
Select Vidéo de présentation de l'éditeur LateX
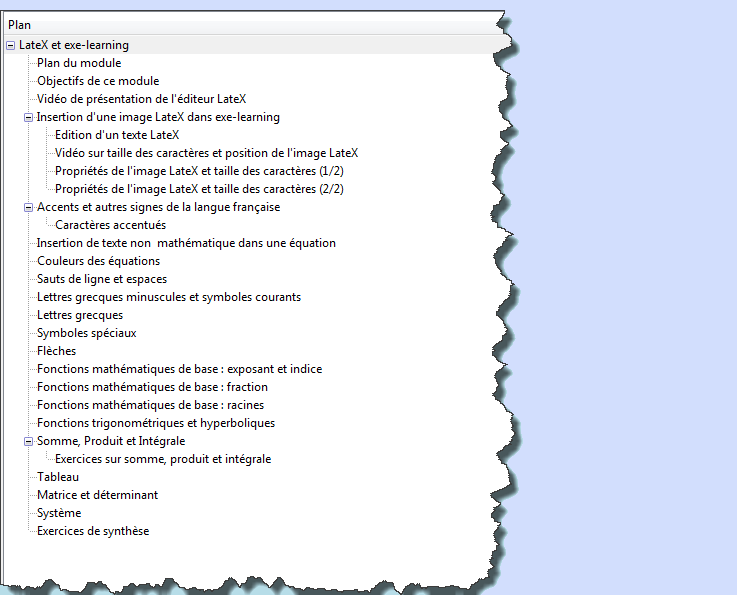[x=141, y=99]
